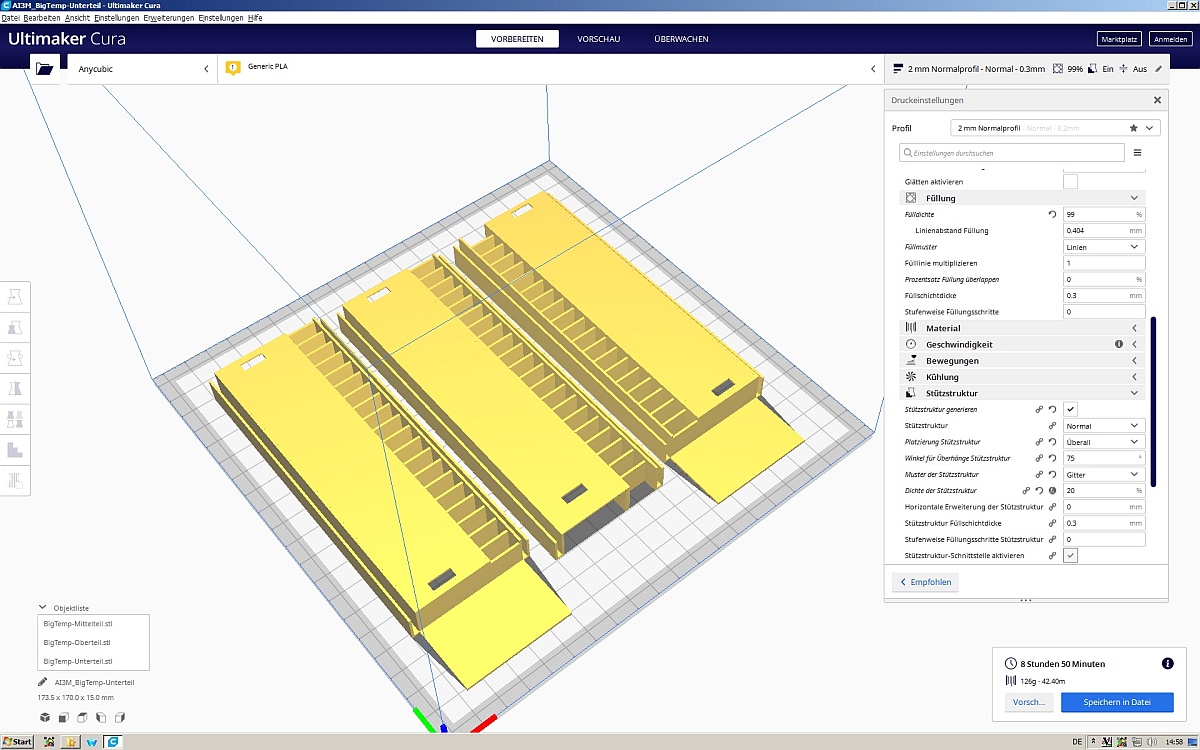Viewport: 1200px width, 750px height.
Task: Open the Profil dropdown for 2 mm Normalprofil
Action: (1054, 128)
